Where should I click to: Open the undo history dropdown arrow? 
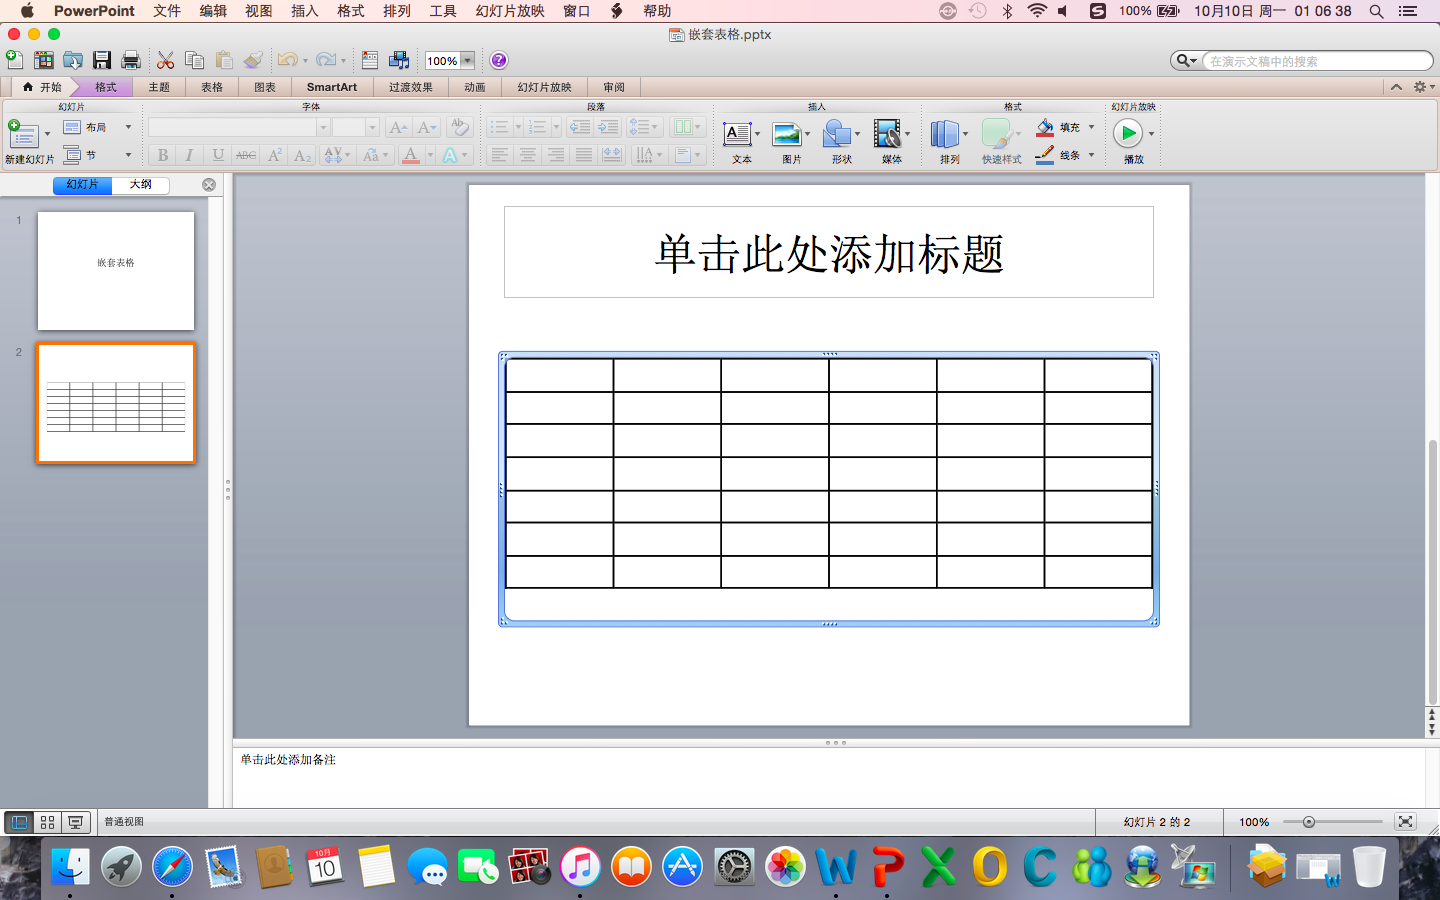(305, 61)
